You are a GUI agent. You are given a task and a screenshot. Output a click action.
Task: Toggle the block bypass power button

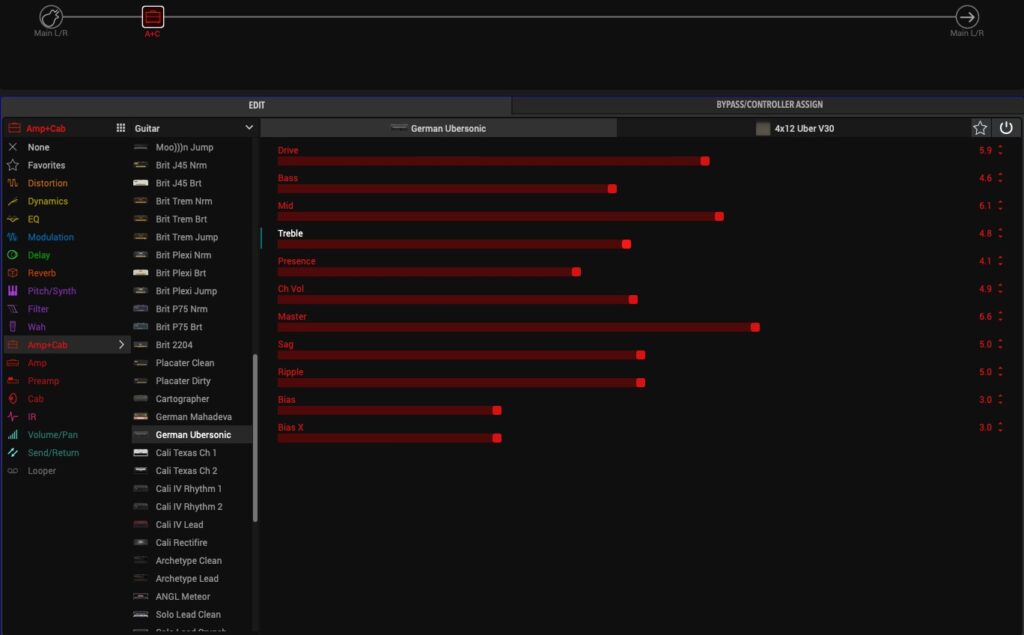(1006, 128)
